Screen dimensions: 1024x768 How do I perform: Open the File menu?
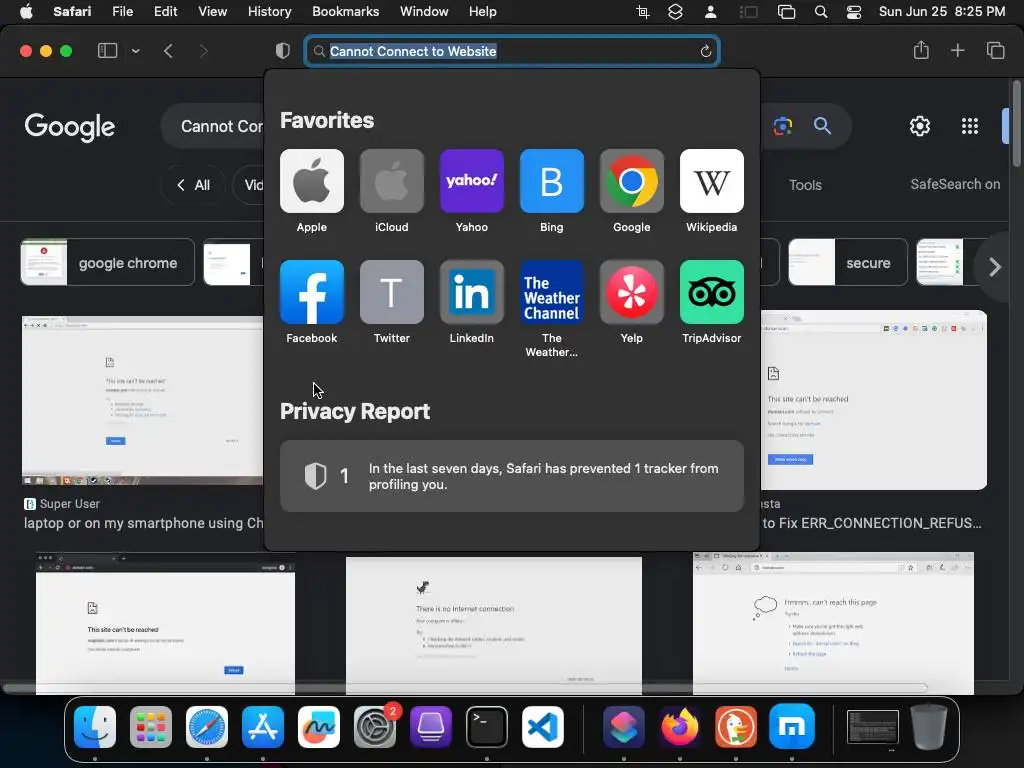tap(122, 12)
